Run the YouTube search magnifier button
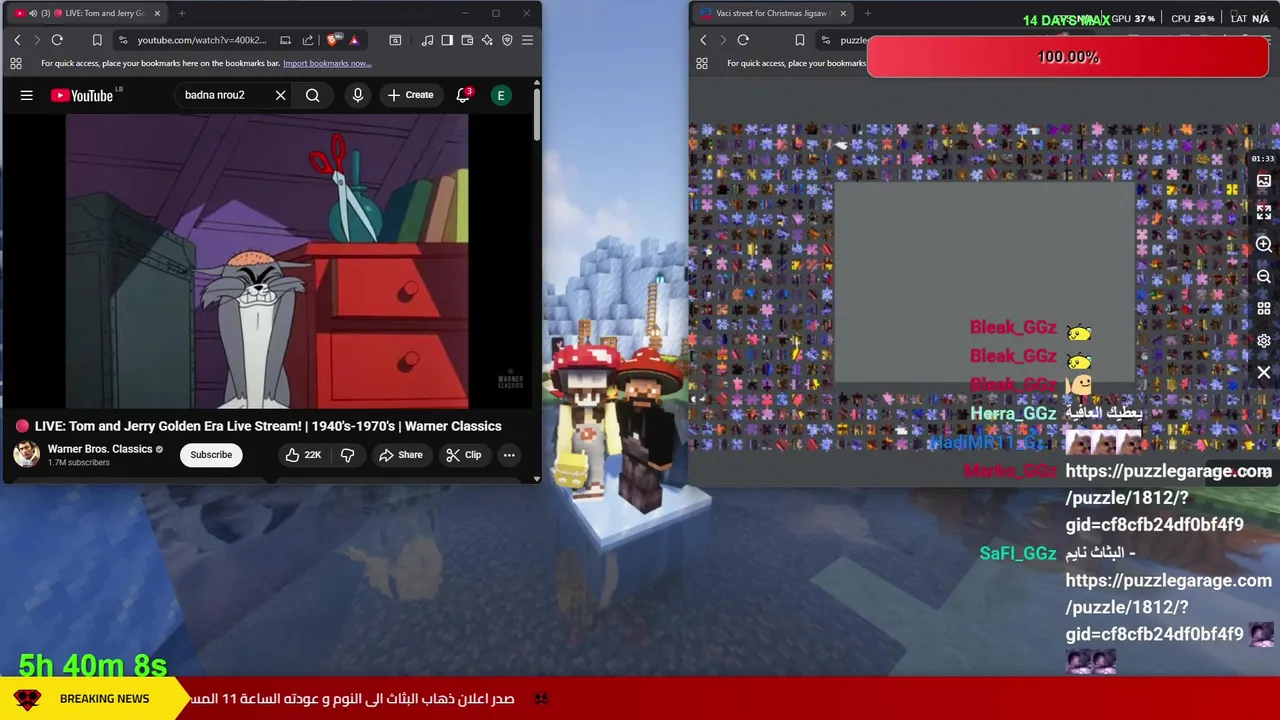The width and height of the screenshot is (1280, 720). 313,95
